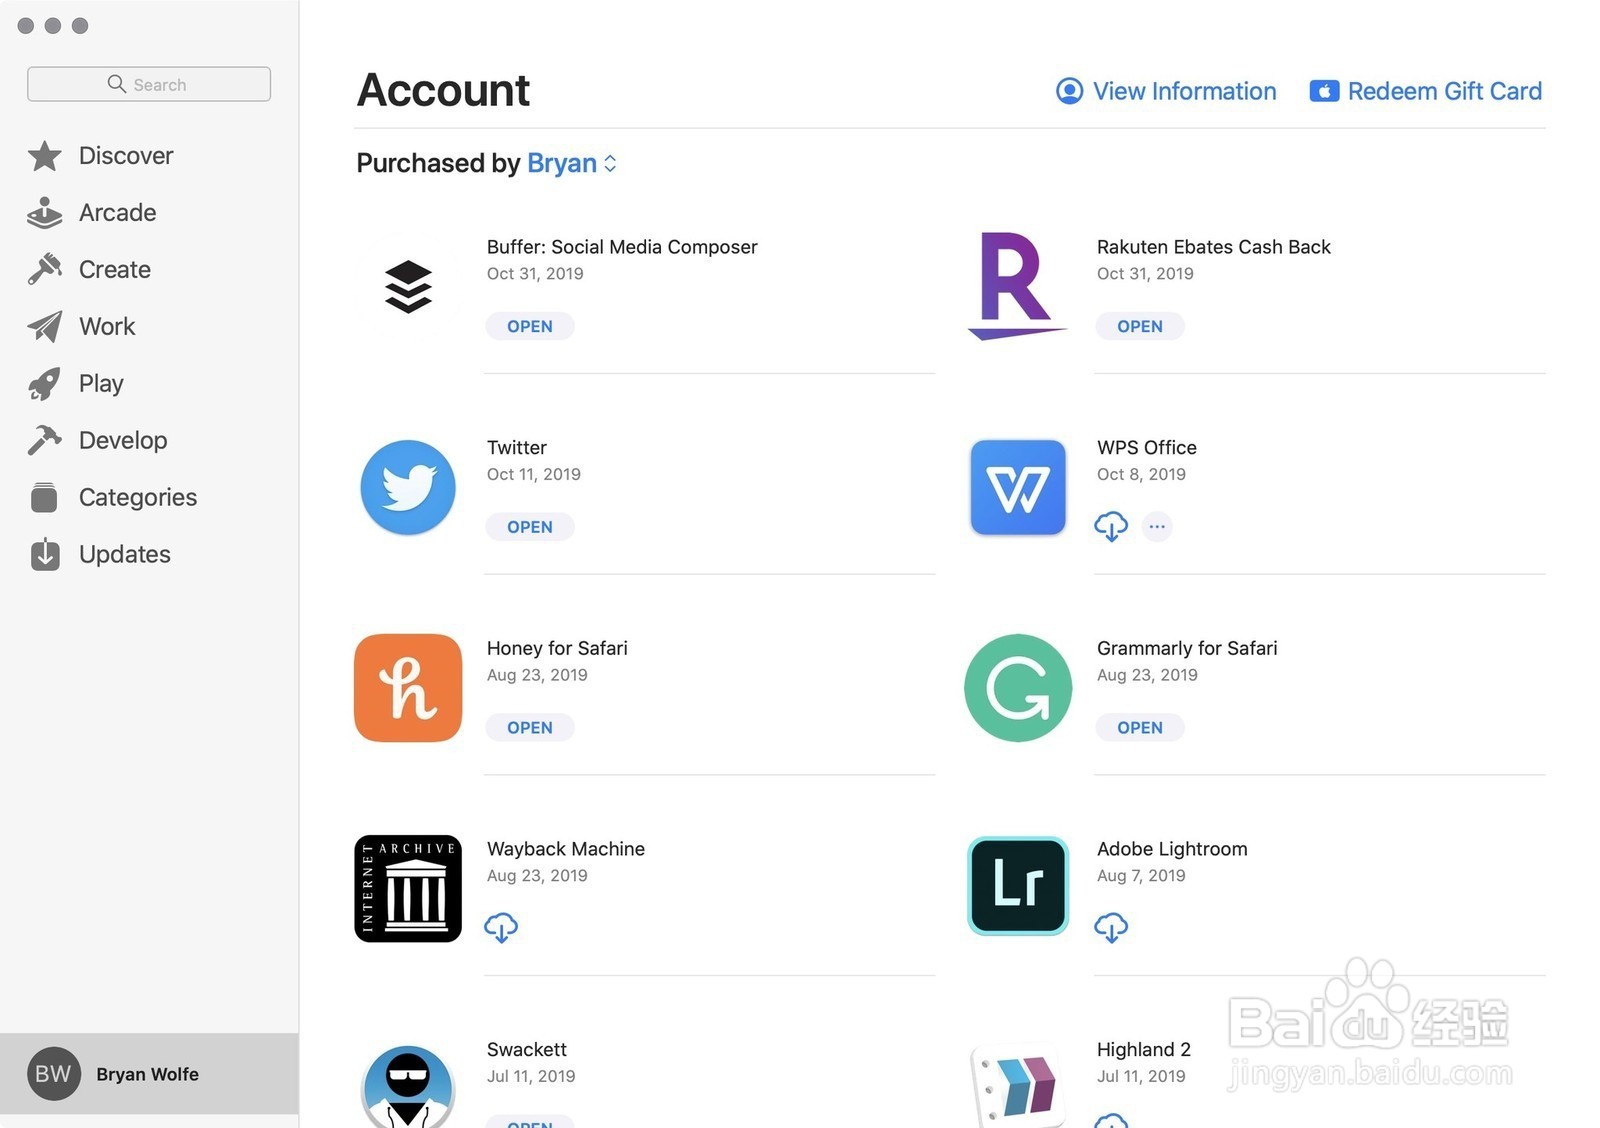Open the WPS Office app icon
1600x1128 pixels.
1018,488
